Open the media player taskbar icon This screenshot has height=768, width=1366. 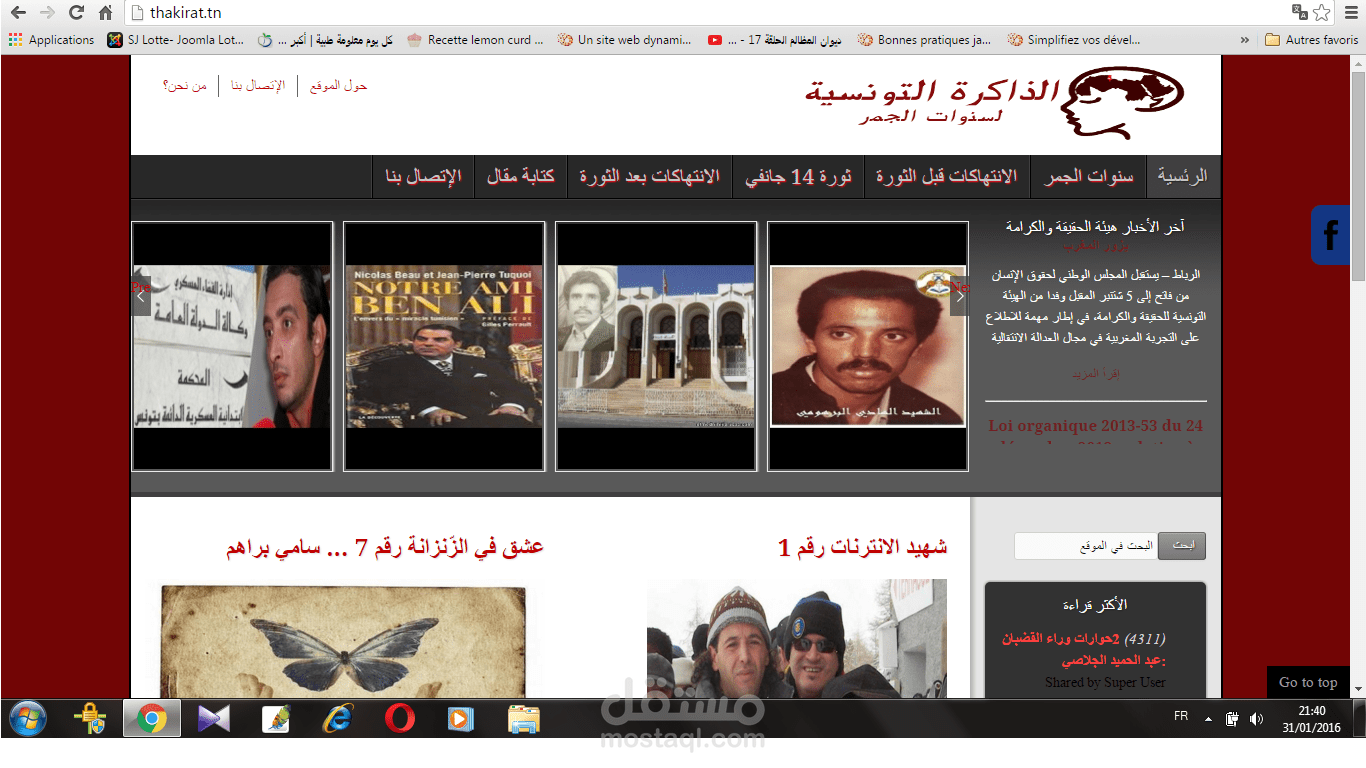(x=459, y=718)
